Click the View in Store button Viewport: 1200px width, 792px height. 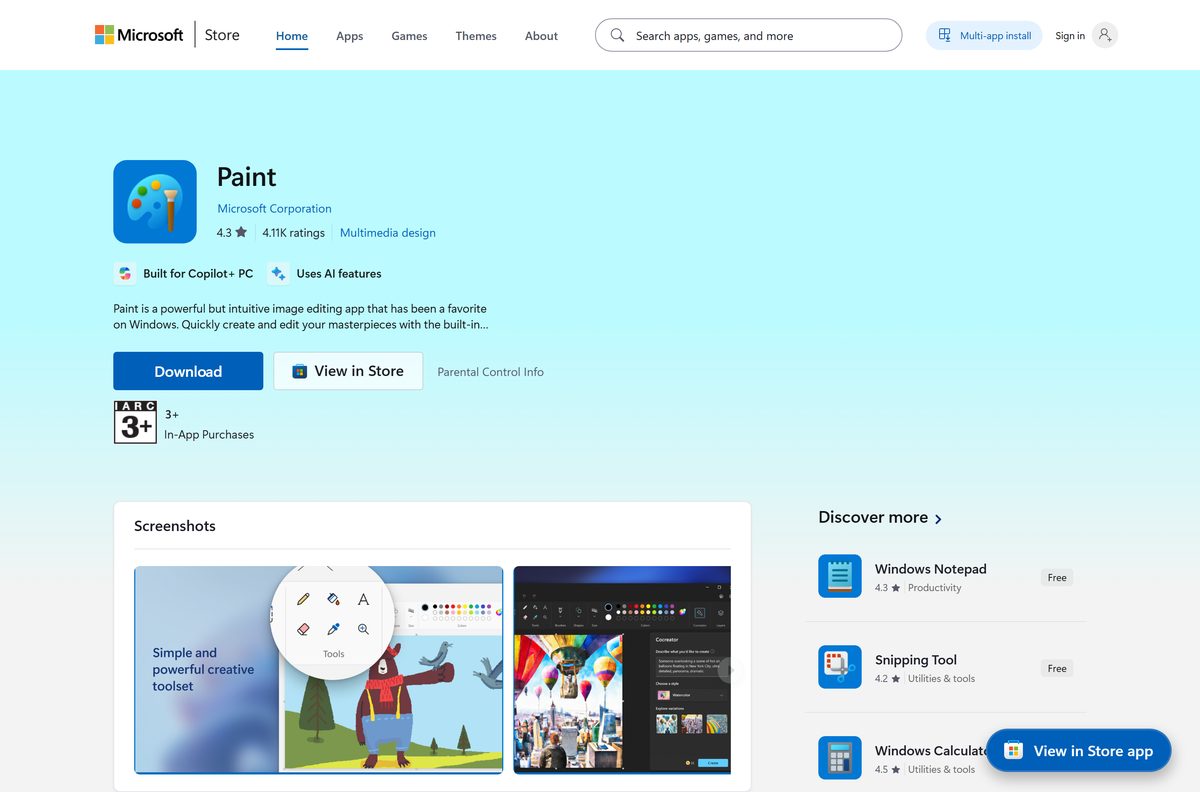(348, 371)
